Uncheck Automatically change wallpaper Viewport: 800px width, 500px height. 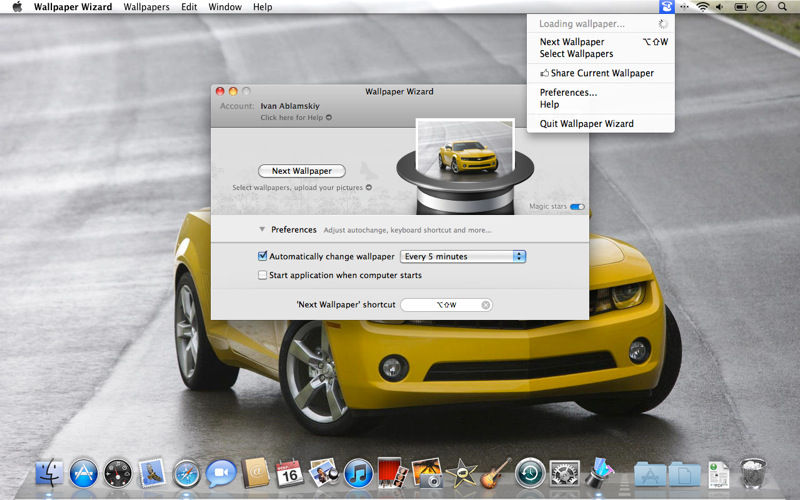(262, 256)
